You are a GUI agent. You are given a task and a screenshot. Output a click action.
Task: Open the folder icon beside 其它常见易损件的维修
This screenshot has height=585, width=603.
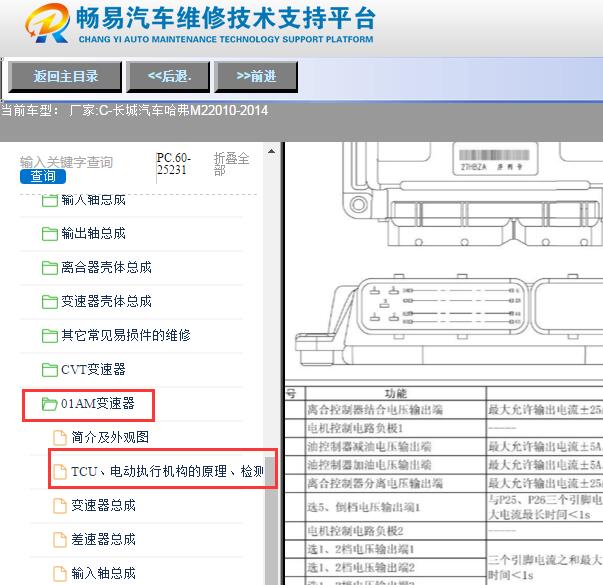[x=50, y=335]
